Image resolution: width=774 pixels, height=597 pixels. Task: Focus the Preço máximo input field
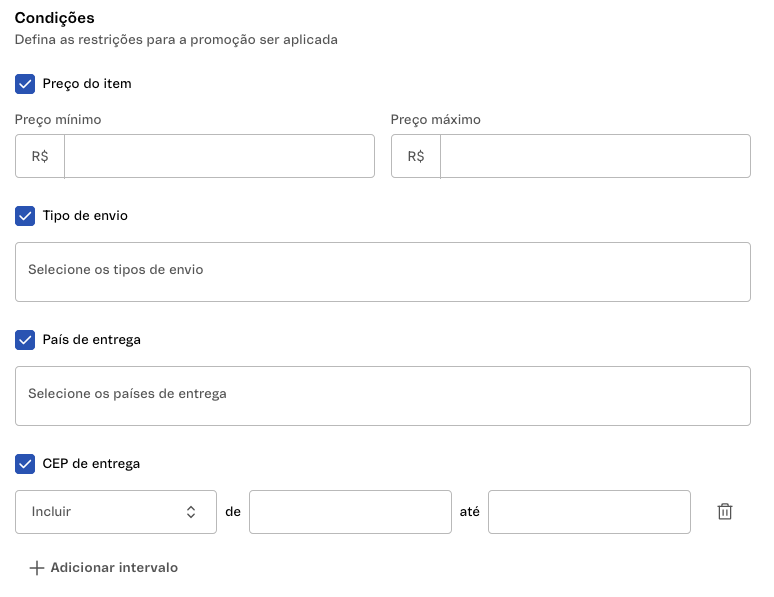(x=595, y=157)
